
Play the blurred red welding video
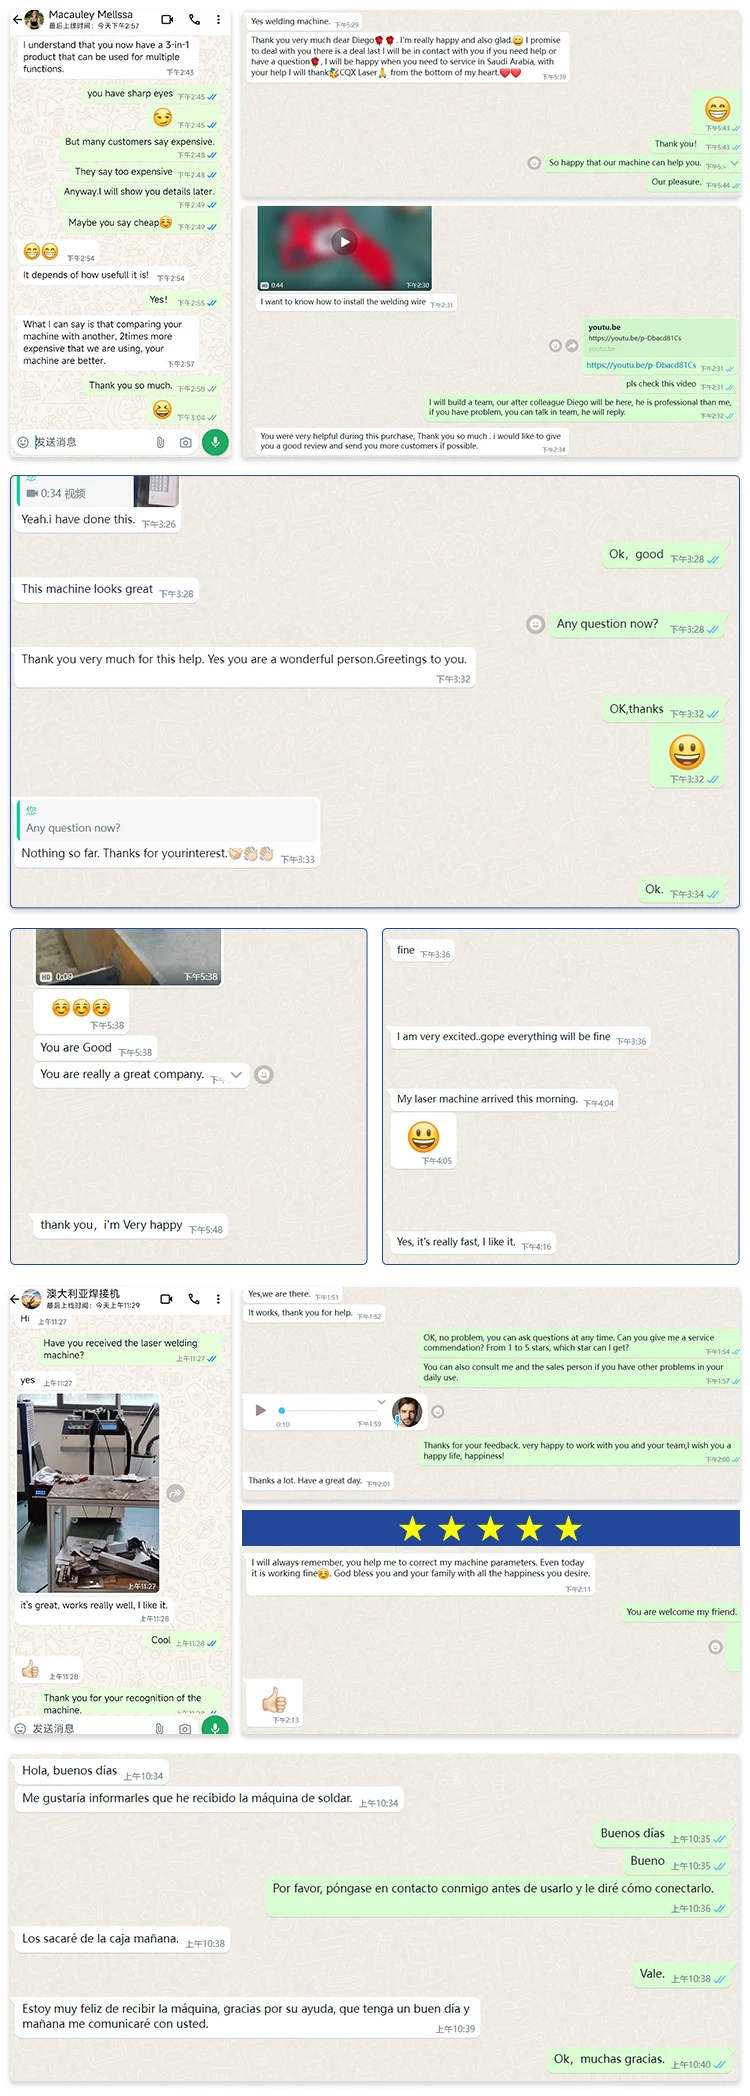(344, 242)
